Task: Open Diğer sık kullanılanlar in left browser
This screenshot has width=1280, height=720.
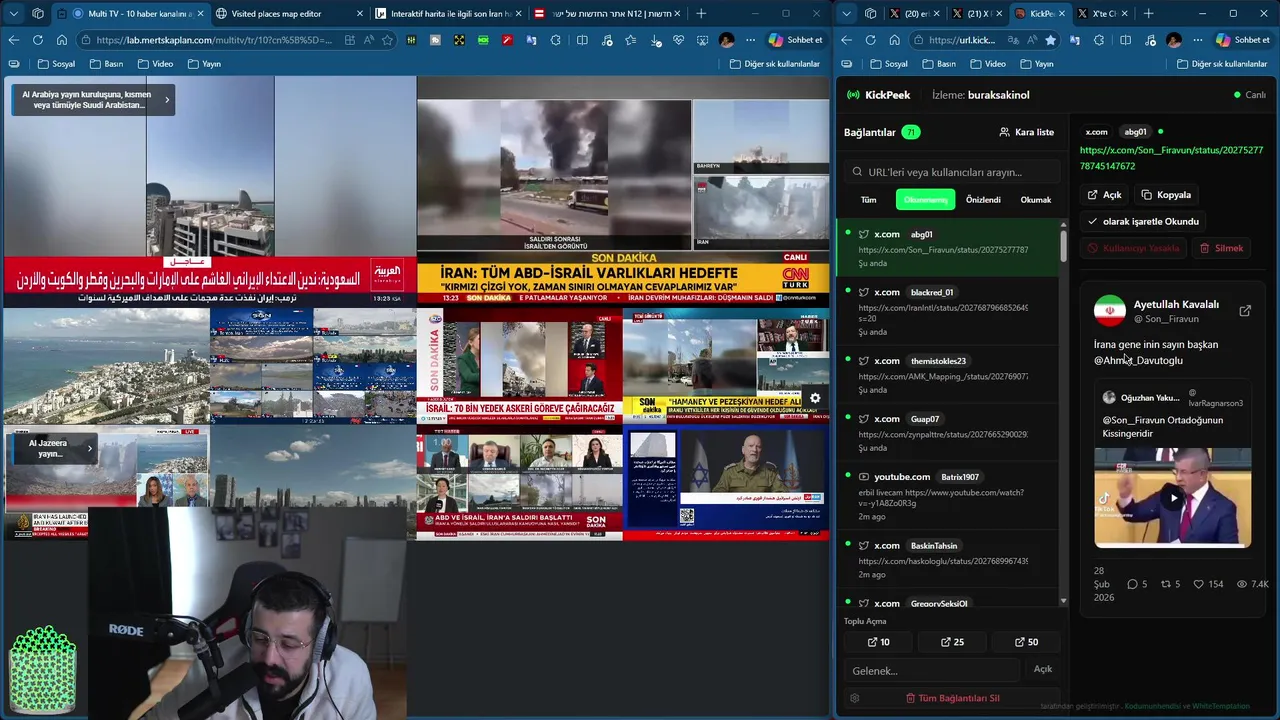Action: pyautogui.click(x=775, y=64)
